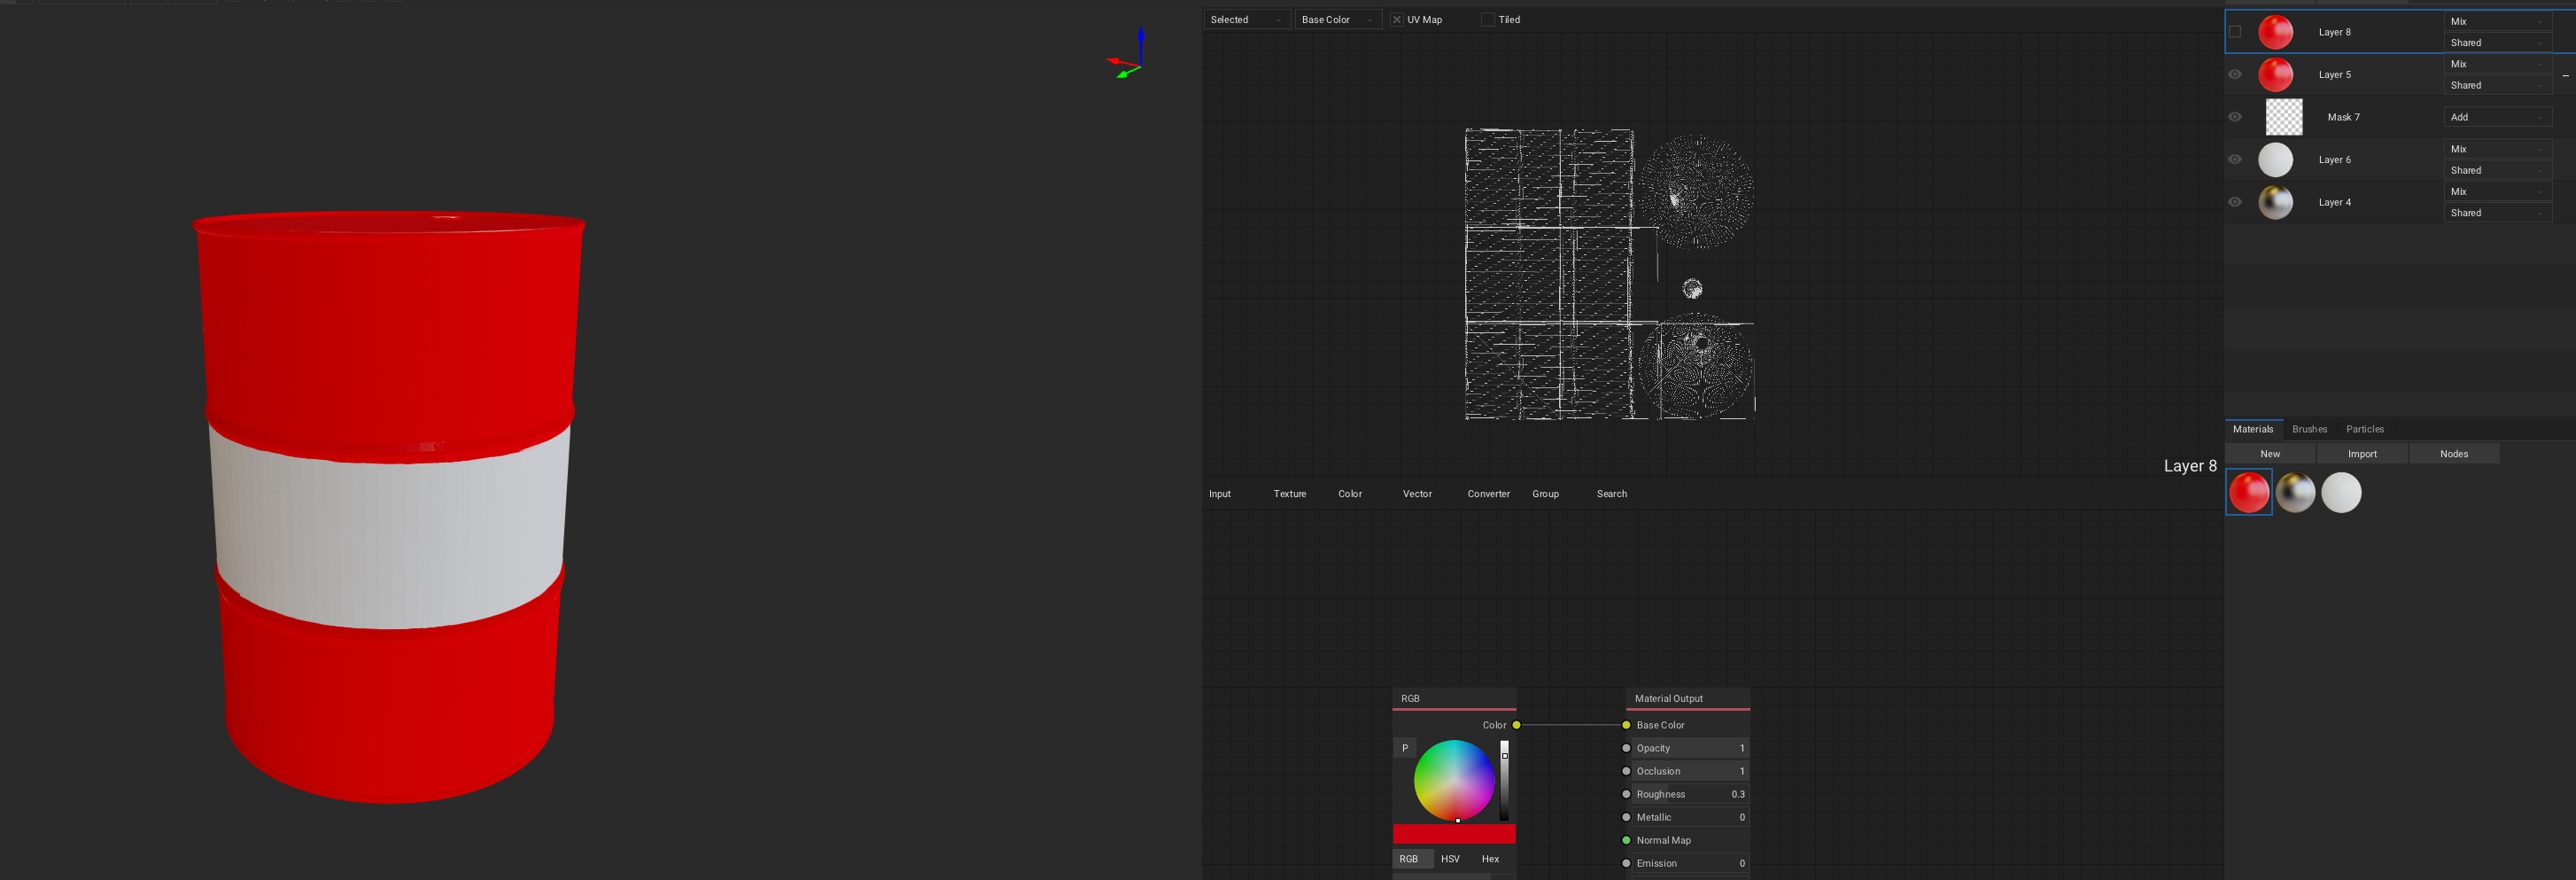2576x880 pixels.
Task: Click the Layer 5 red sphere thumbnail
Action: click(2275, 75)
